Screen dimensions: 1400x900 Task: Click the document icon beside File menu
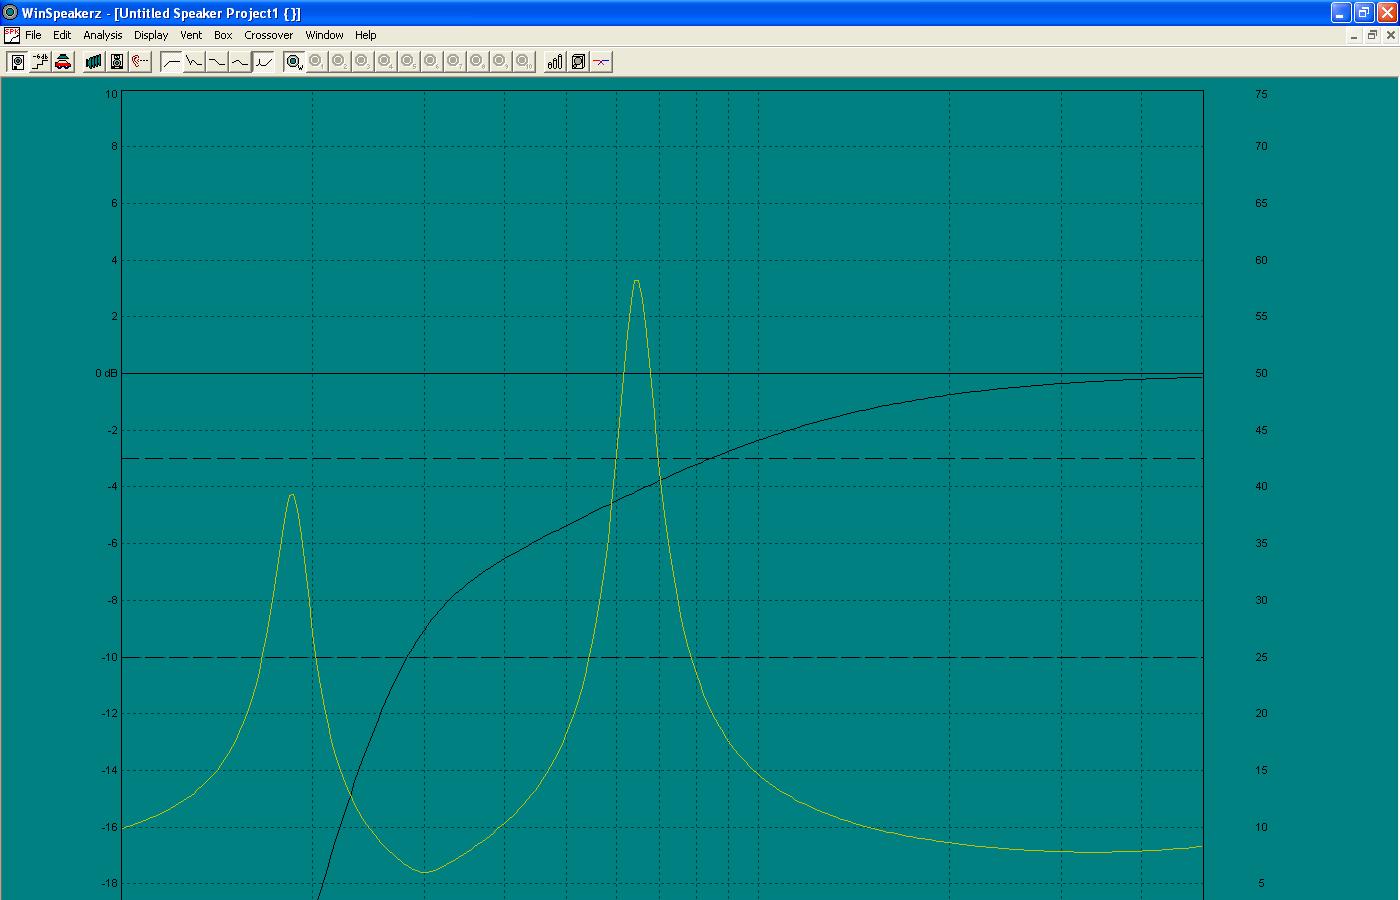coord(12,35)
